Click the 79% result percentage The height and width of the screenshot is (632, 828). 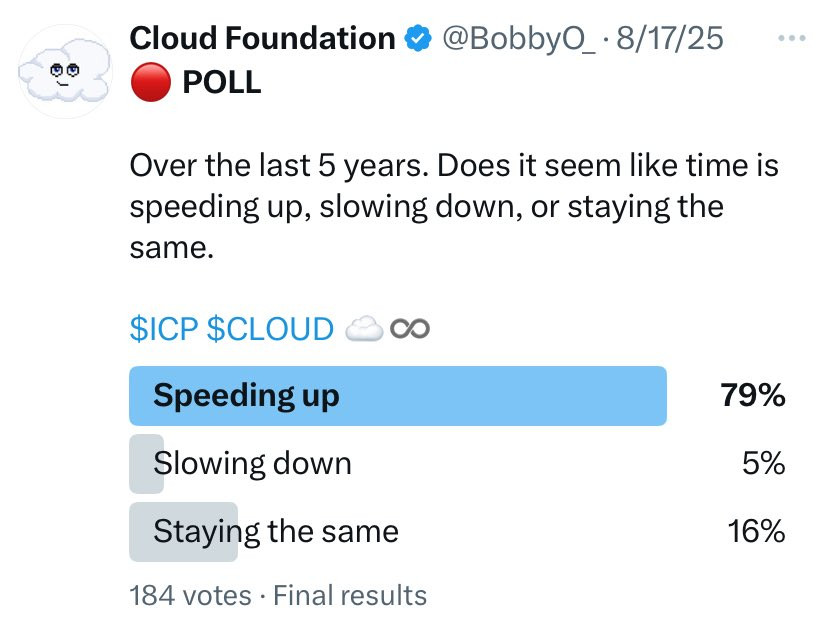pos(752,395)
